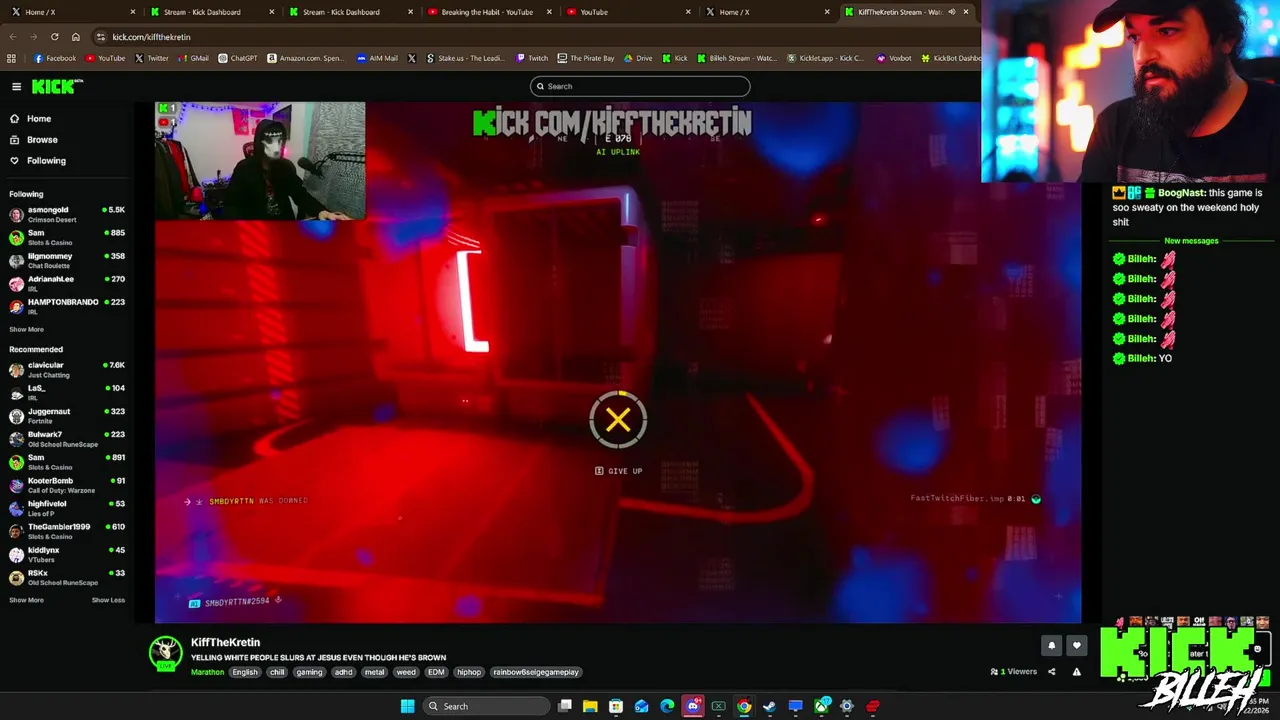The image size is (1280, 720).
Task: Collapse Recommended list with Show Less
Action: click(108, 600)
